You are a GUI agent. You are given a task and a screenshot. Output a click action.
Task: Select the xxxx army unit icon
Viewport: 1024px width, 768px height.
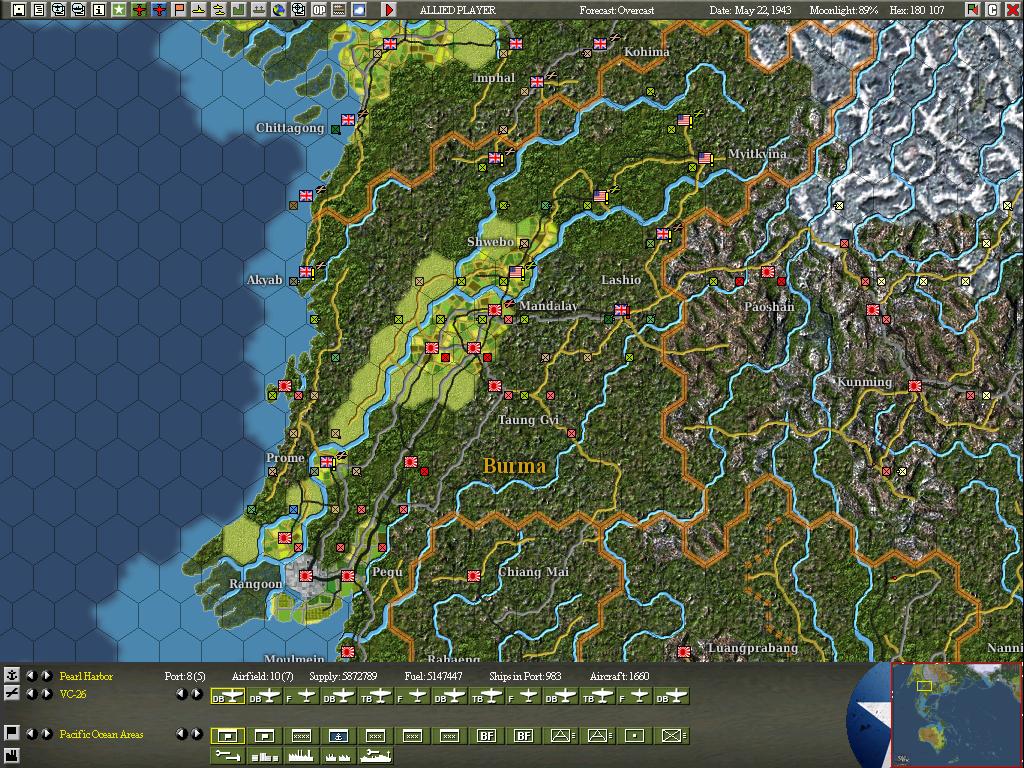(301, 736)
